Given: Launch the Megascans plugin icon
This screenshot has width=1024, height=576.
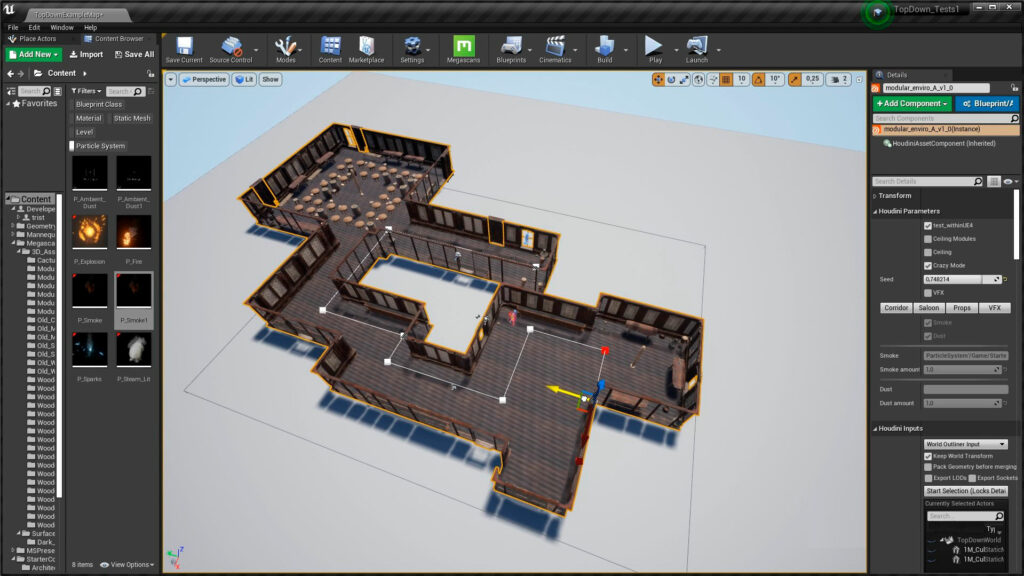Looking at the screenshot, I should pos(463,50).
